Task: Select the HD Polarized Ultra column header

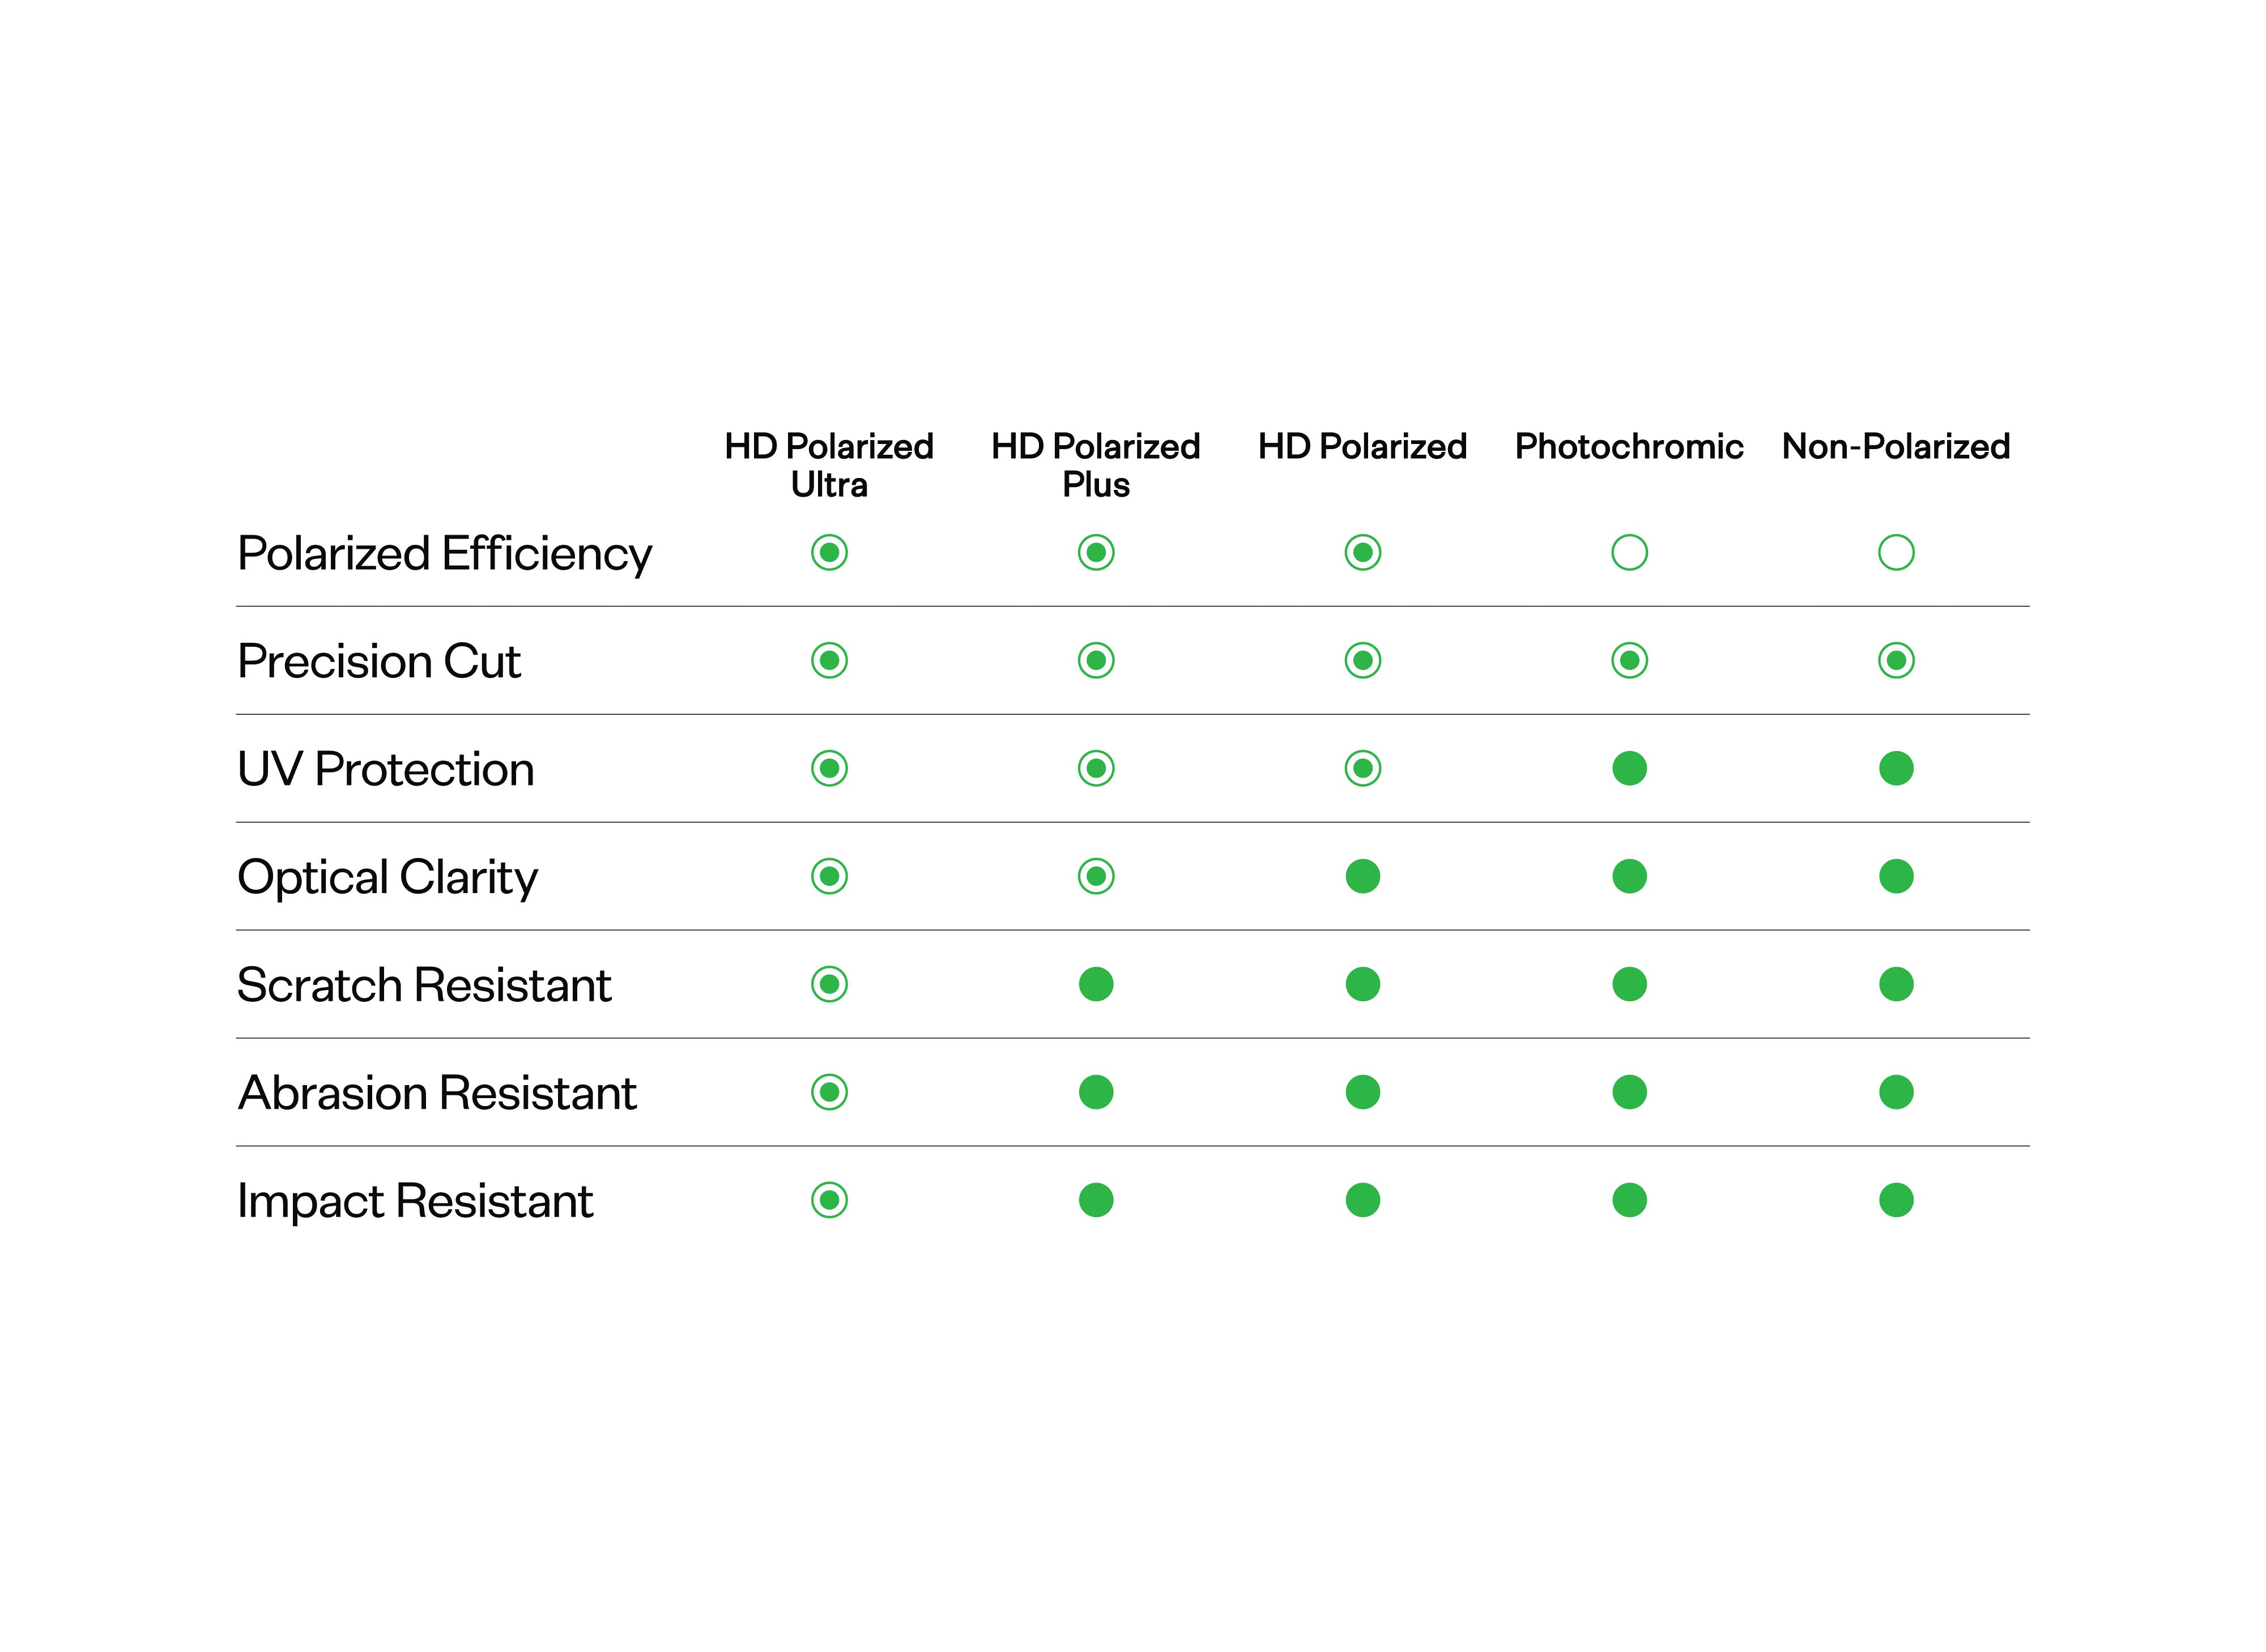Action: pos(829,465)
